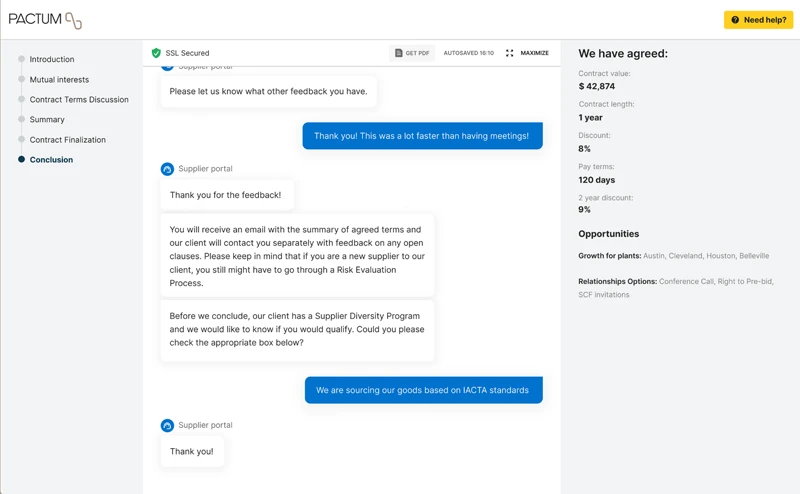This screenshot has width=800, height=494.
Task: Click the MAXIMIZE label
Action: (x=534, y=53)
